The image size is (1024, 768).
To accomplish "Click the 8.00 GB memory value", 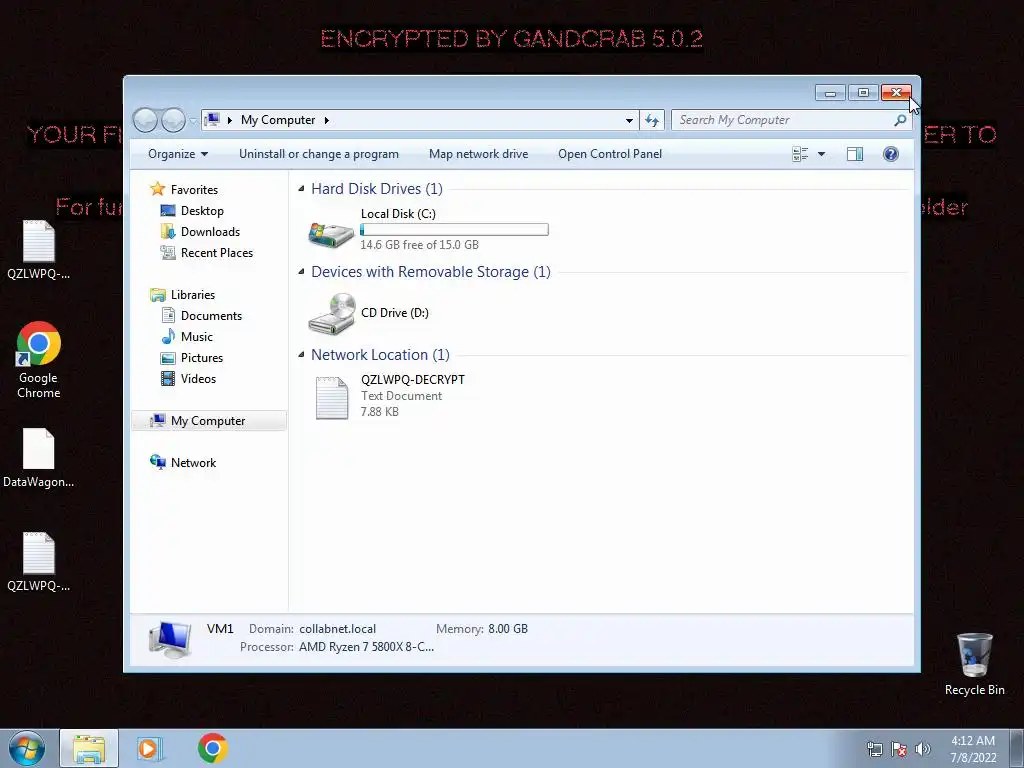I will click(508, 629).
